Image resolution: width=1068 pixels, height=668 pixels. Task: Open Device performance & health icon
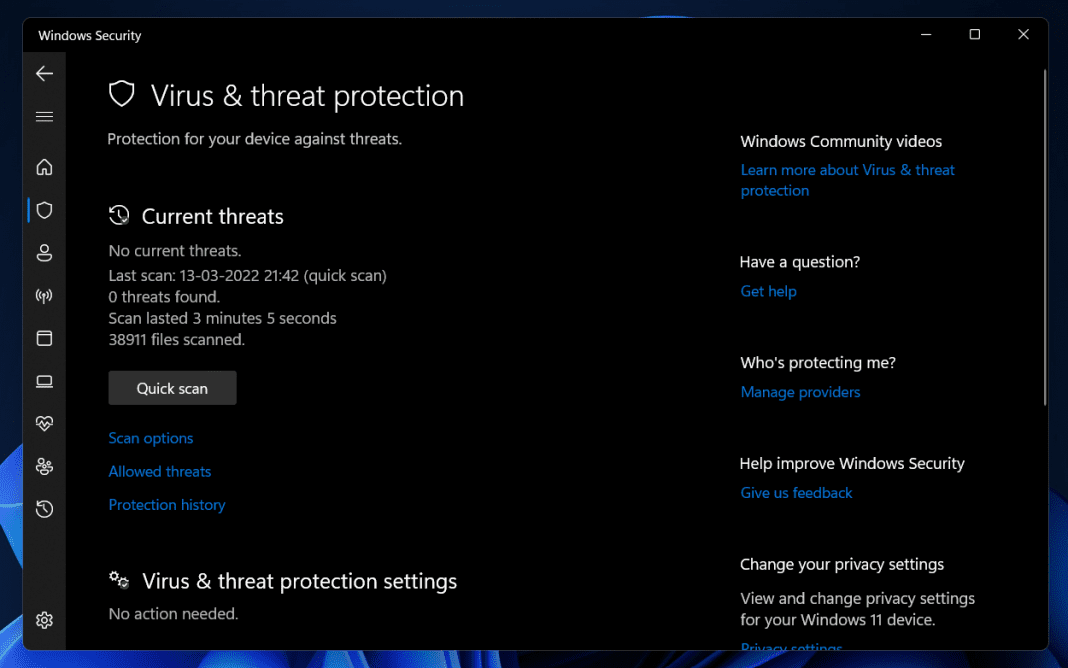coord(44,423)
